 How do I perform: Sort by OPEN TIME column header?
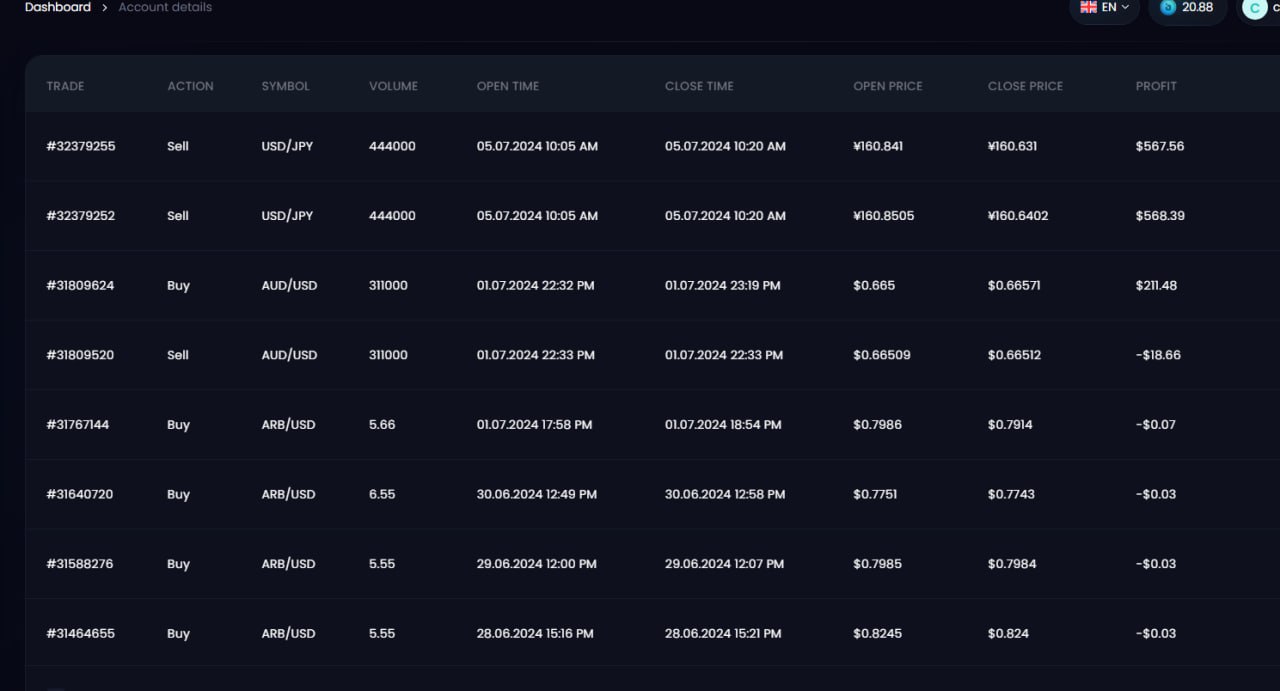(508, 86)
